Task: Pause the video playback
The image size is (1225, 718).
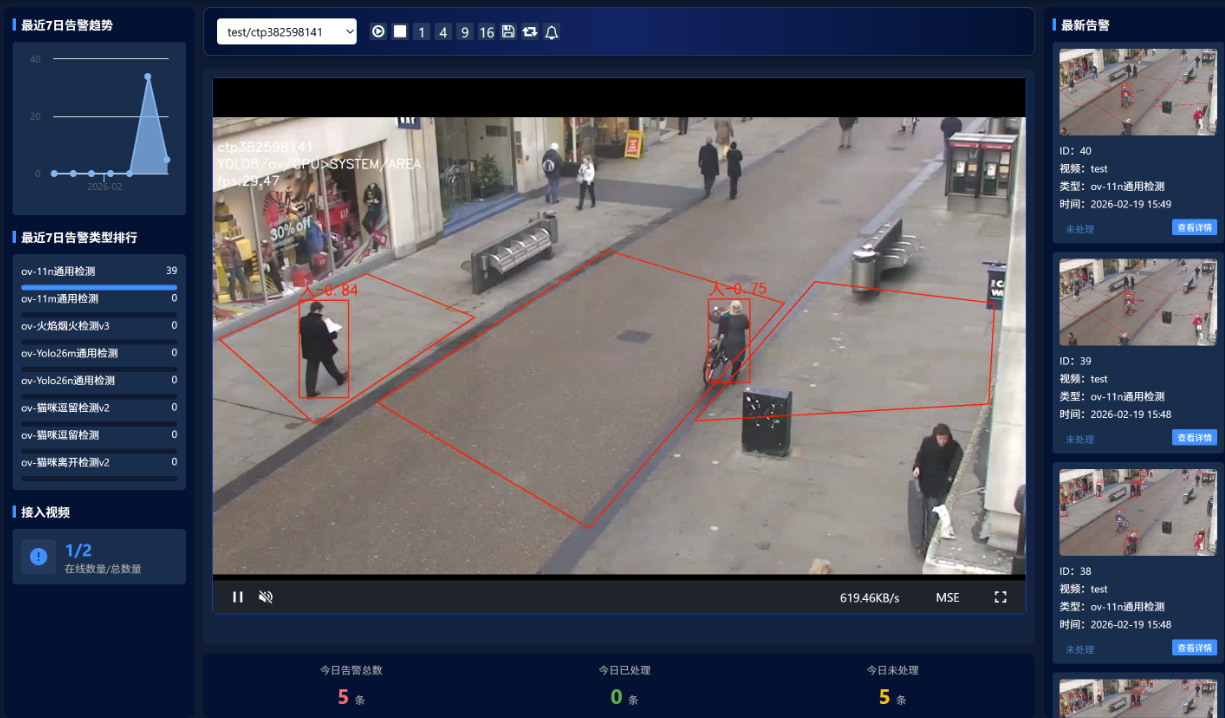Action: point(238,597)
